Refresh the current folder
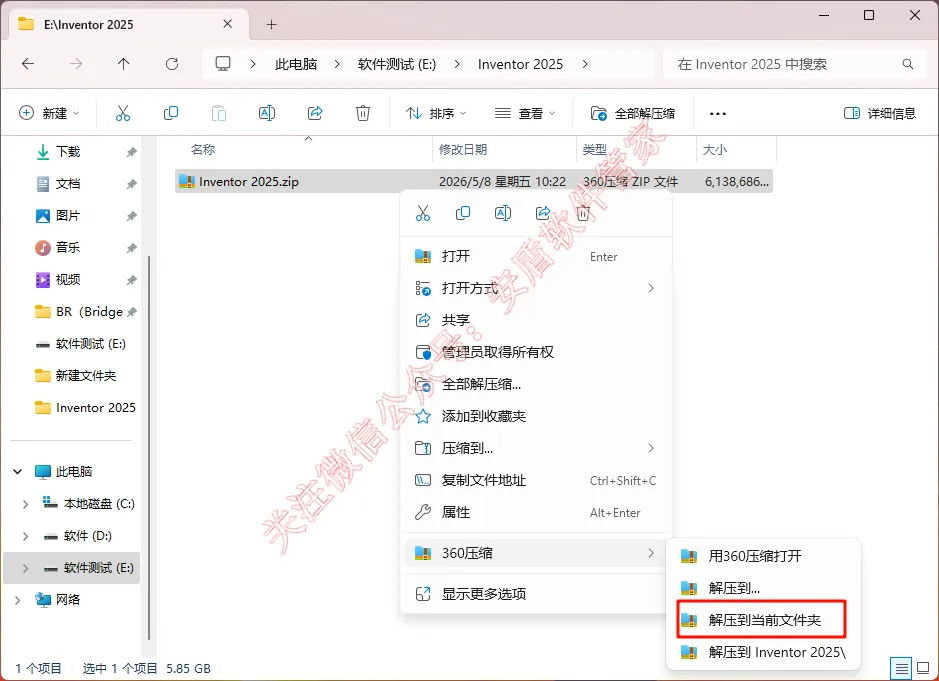The image size is (939, 681). coord(172,64)
